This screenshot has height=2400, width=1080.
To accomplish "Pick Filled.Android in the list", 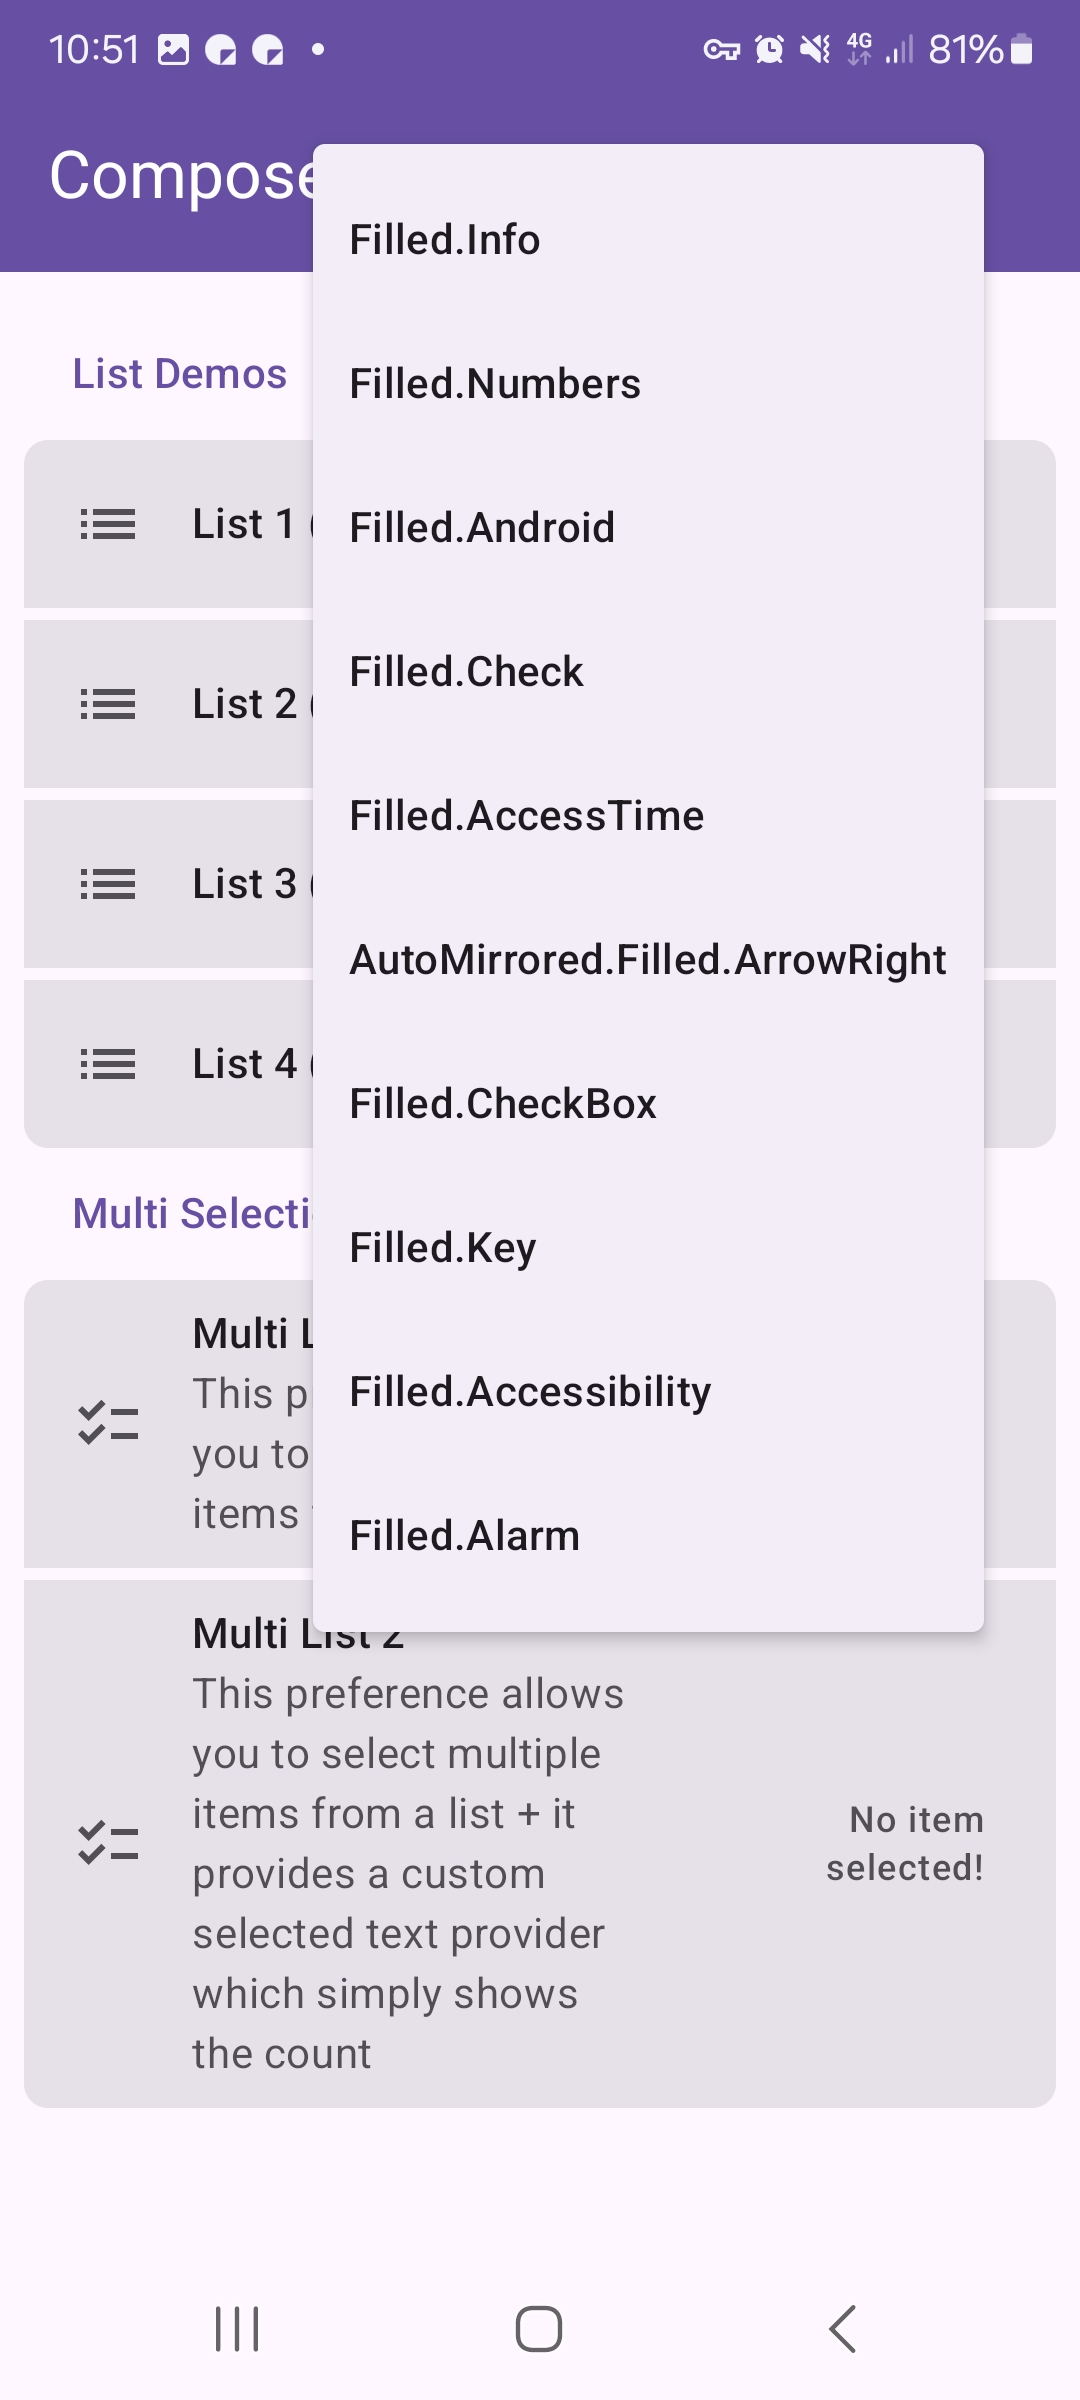I will click(648, 528).
